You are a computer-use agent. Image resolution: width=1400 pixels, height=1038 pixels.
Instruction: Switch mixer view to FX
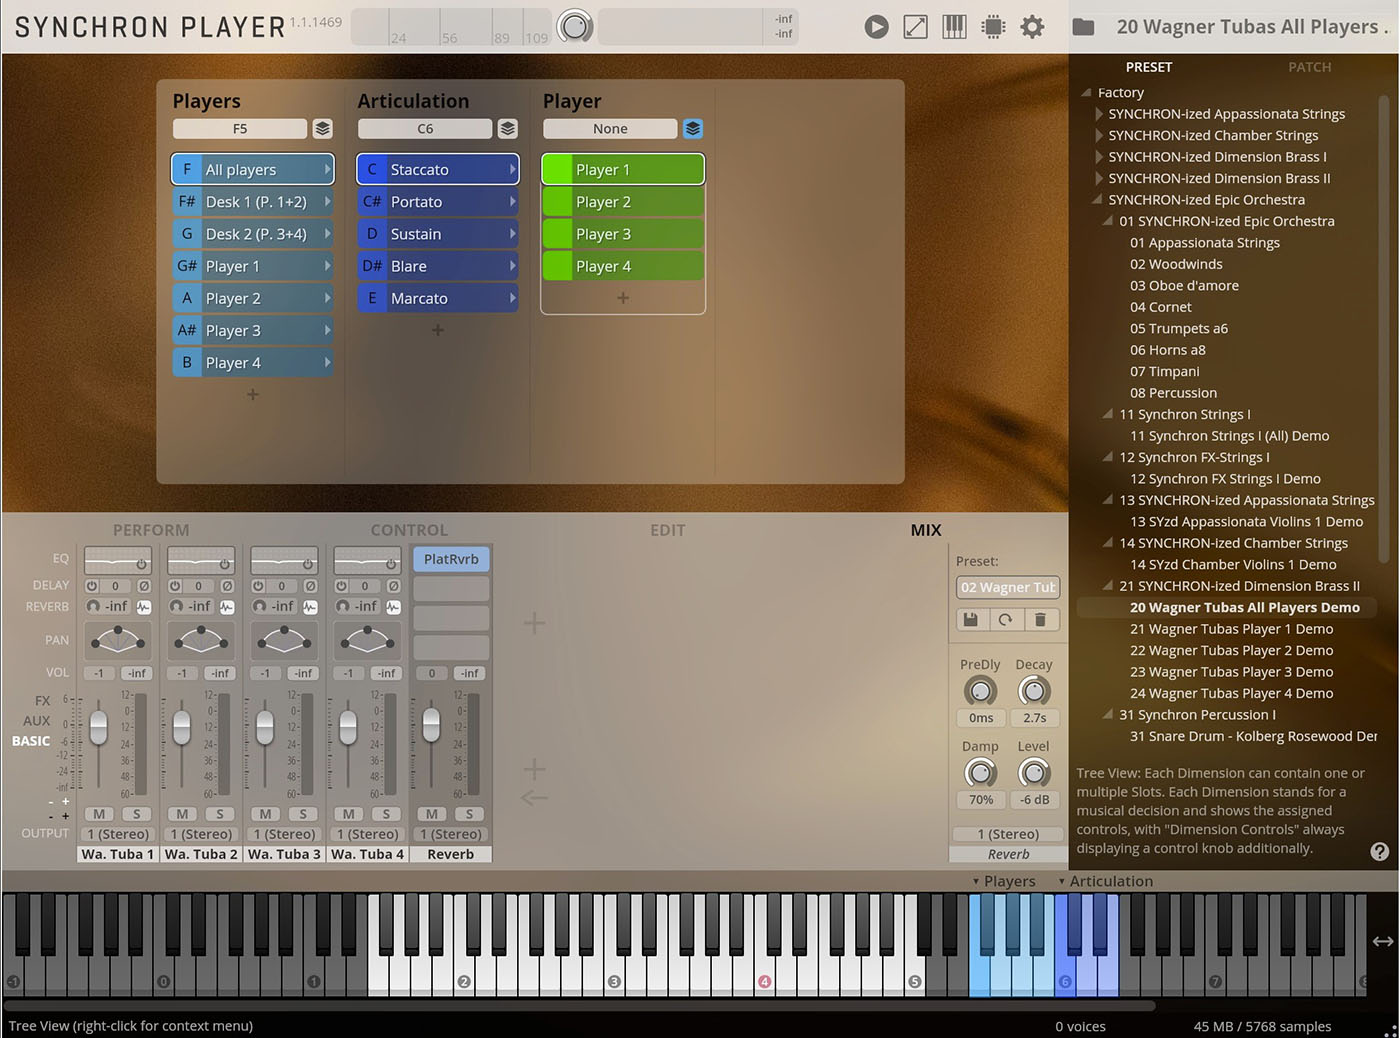tap(42, 700)
